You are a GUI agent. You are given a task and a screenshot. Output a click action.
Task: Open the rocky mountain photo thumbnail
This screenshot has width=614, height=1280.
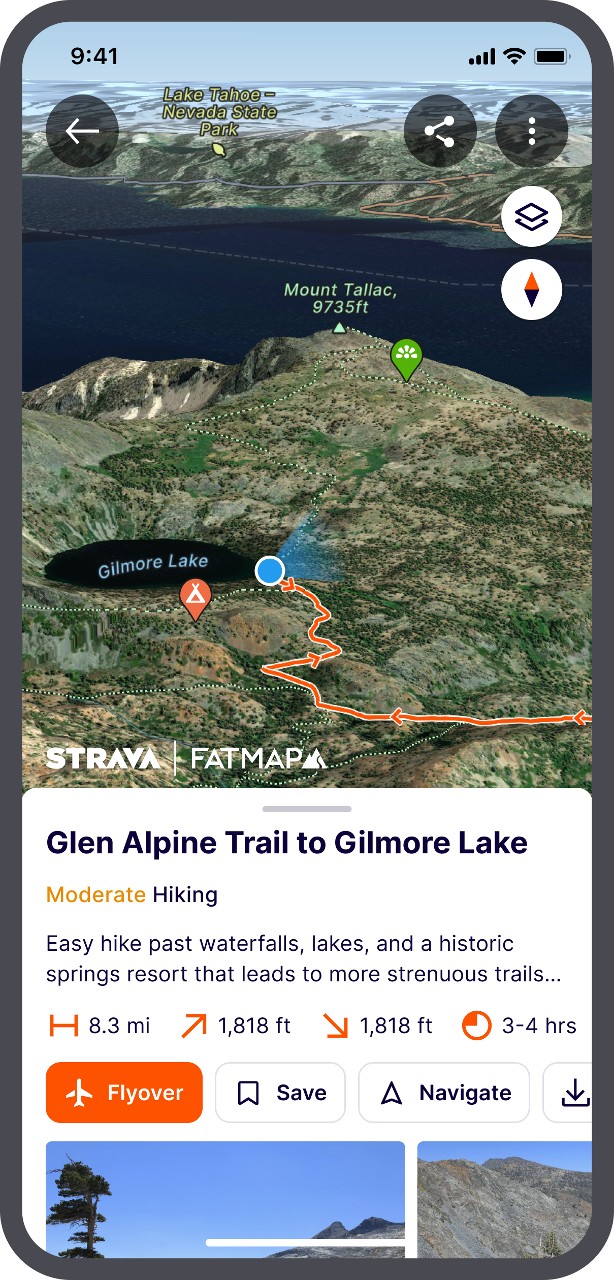(504, 1199)
